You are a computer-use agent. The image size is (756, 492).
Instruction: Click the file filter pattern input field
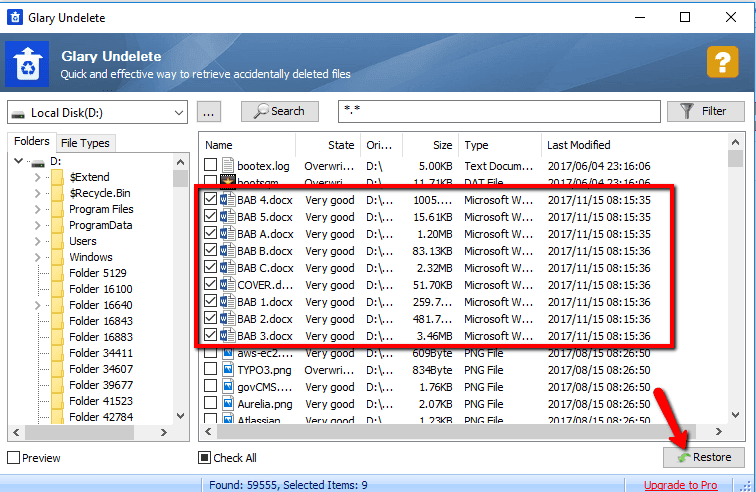[499, 111]
